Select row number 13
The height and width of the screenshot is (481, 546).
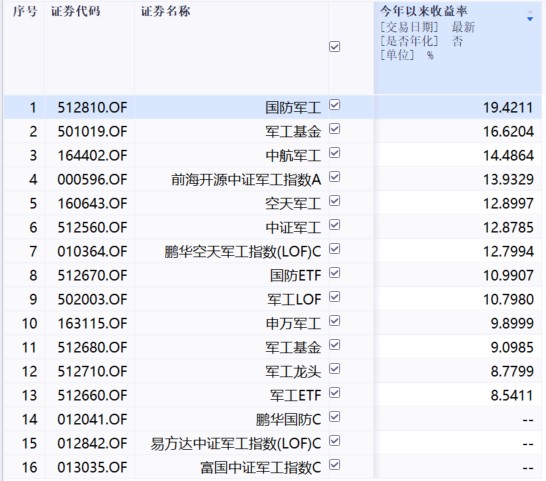[29, 396]
